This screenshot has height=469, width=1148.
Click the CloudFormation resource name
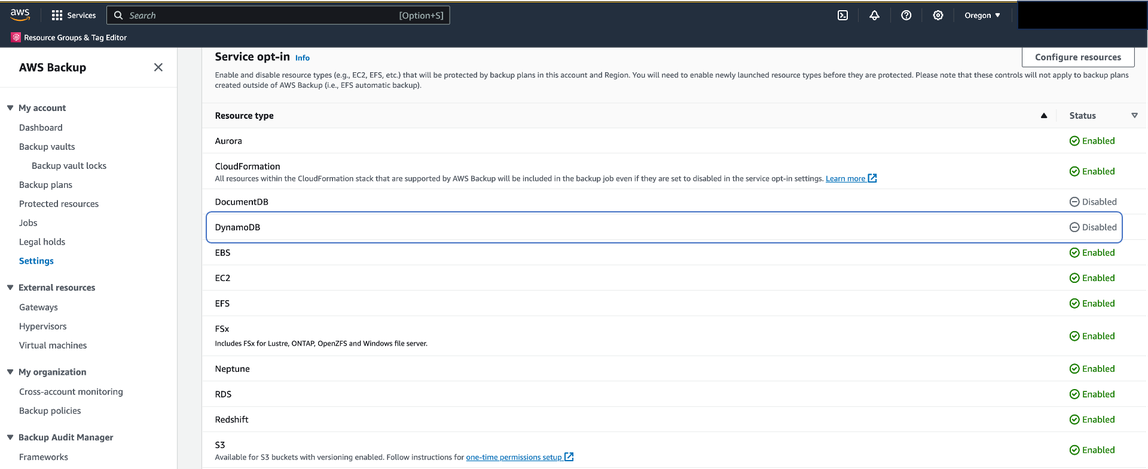(x=247, y=166)
